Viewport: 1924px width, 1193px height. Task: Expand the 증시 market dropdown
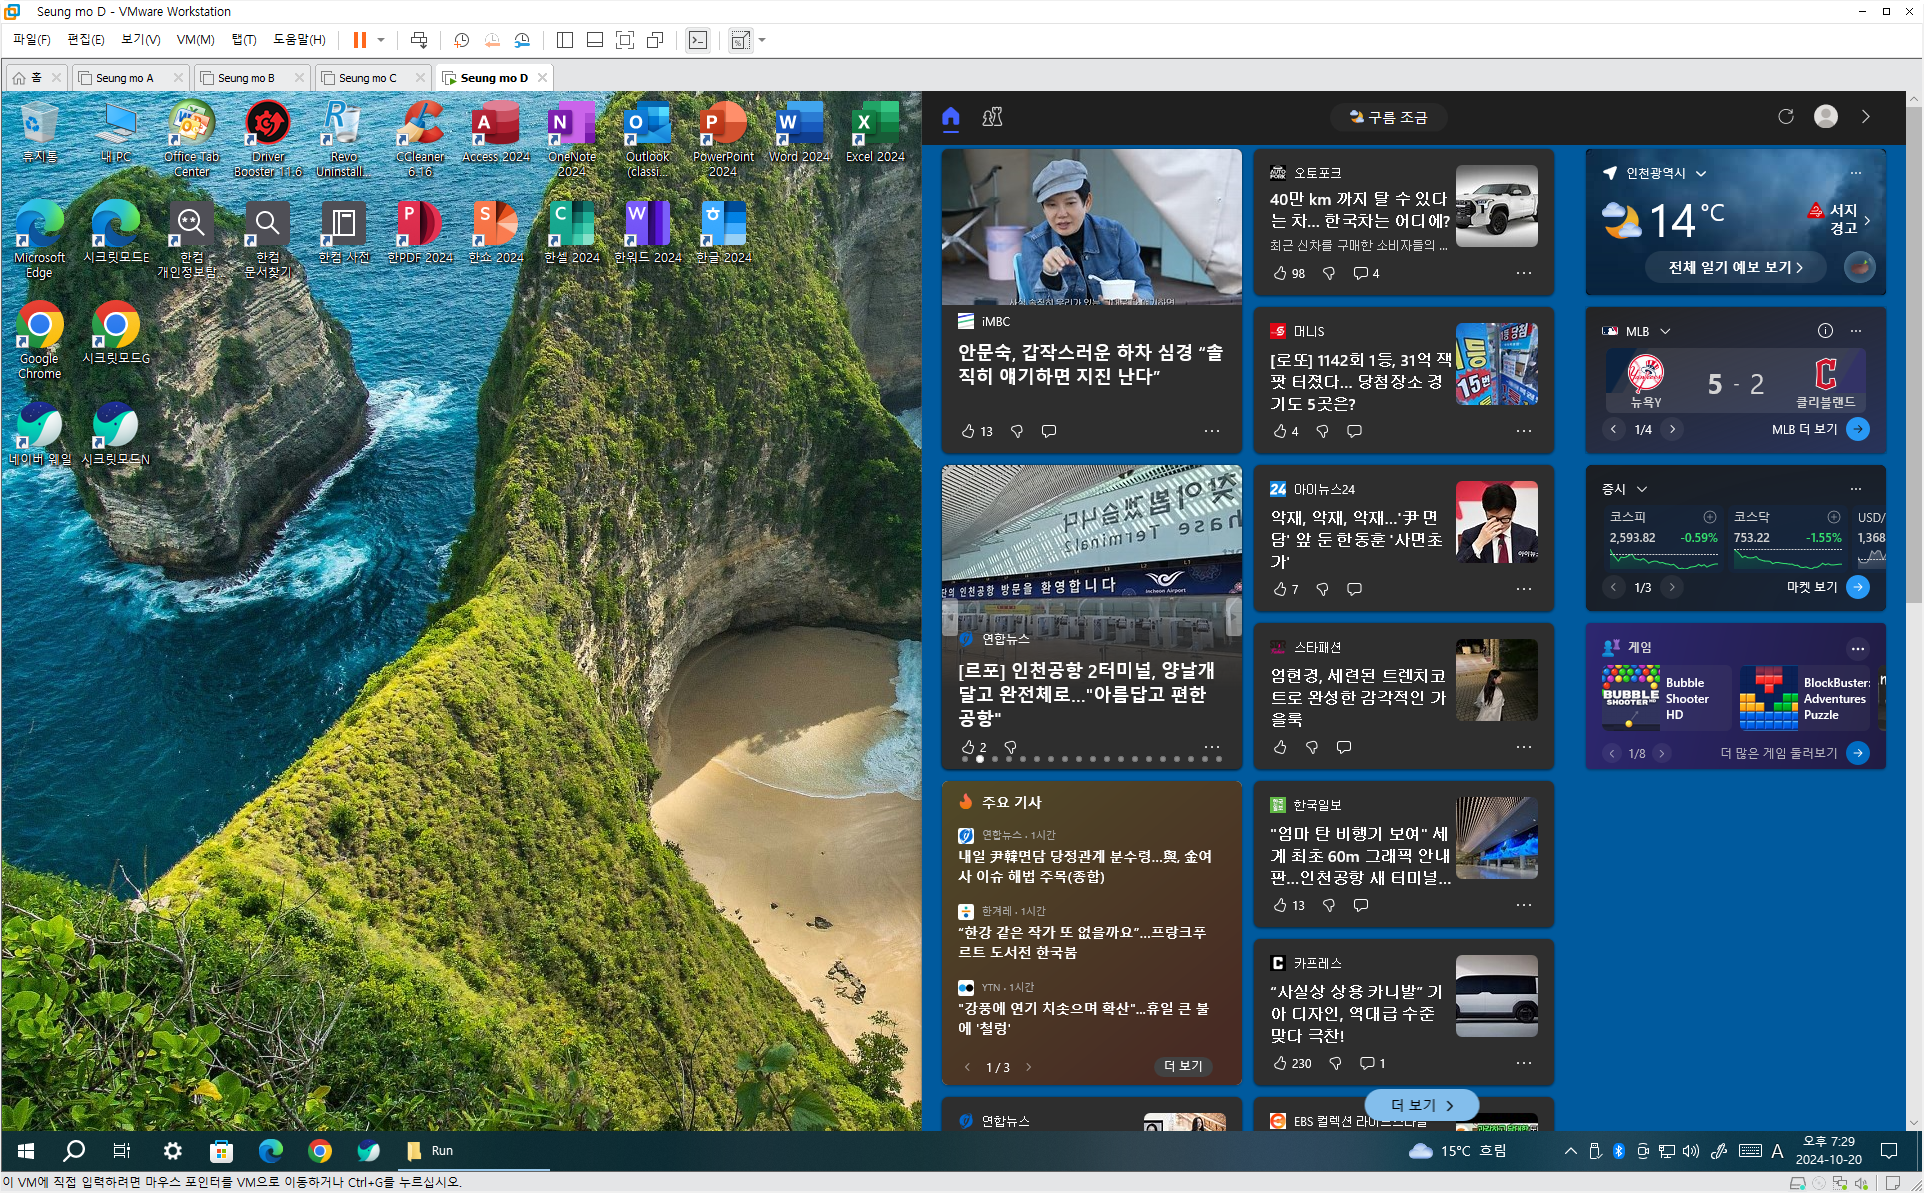tap(1642, 489)
